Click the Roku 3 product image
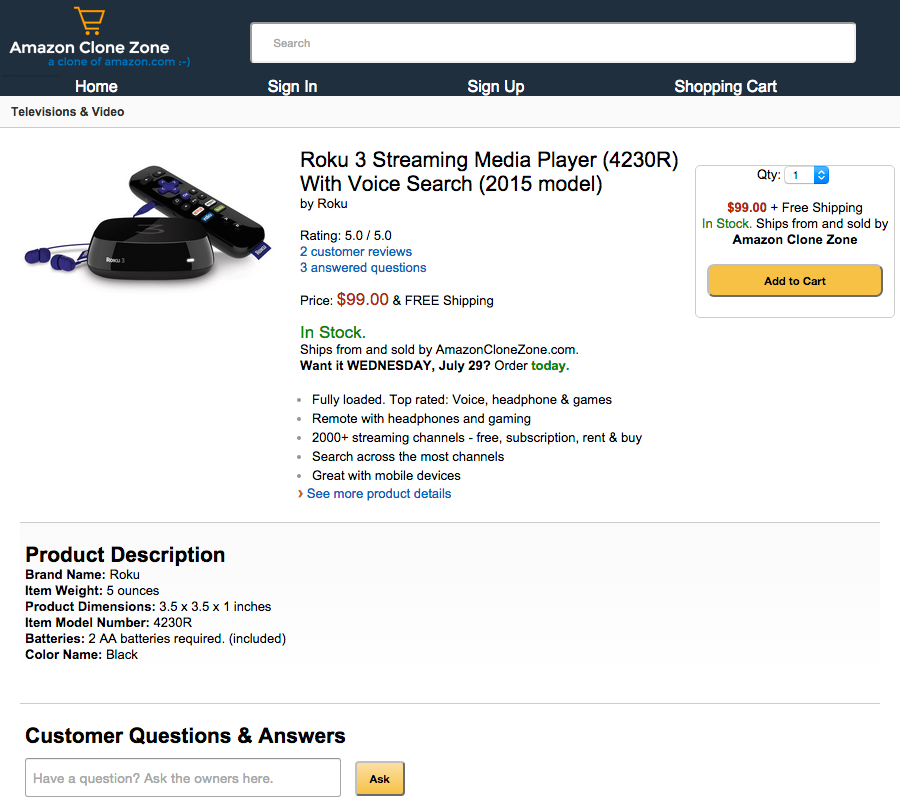Viewport: 900px width, 801px height. (x=148, y=228)
